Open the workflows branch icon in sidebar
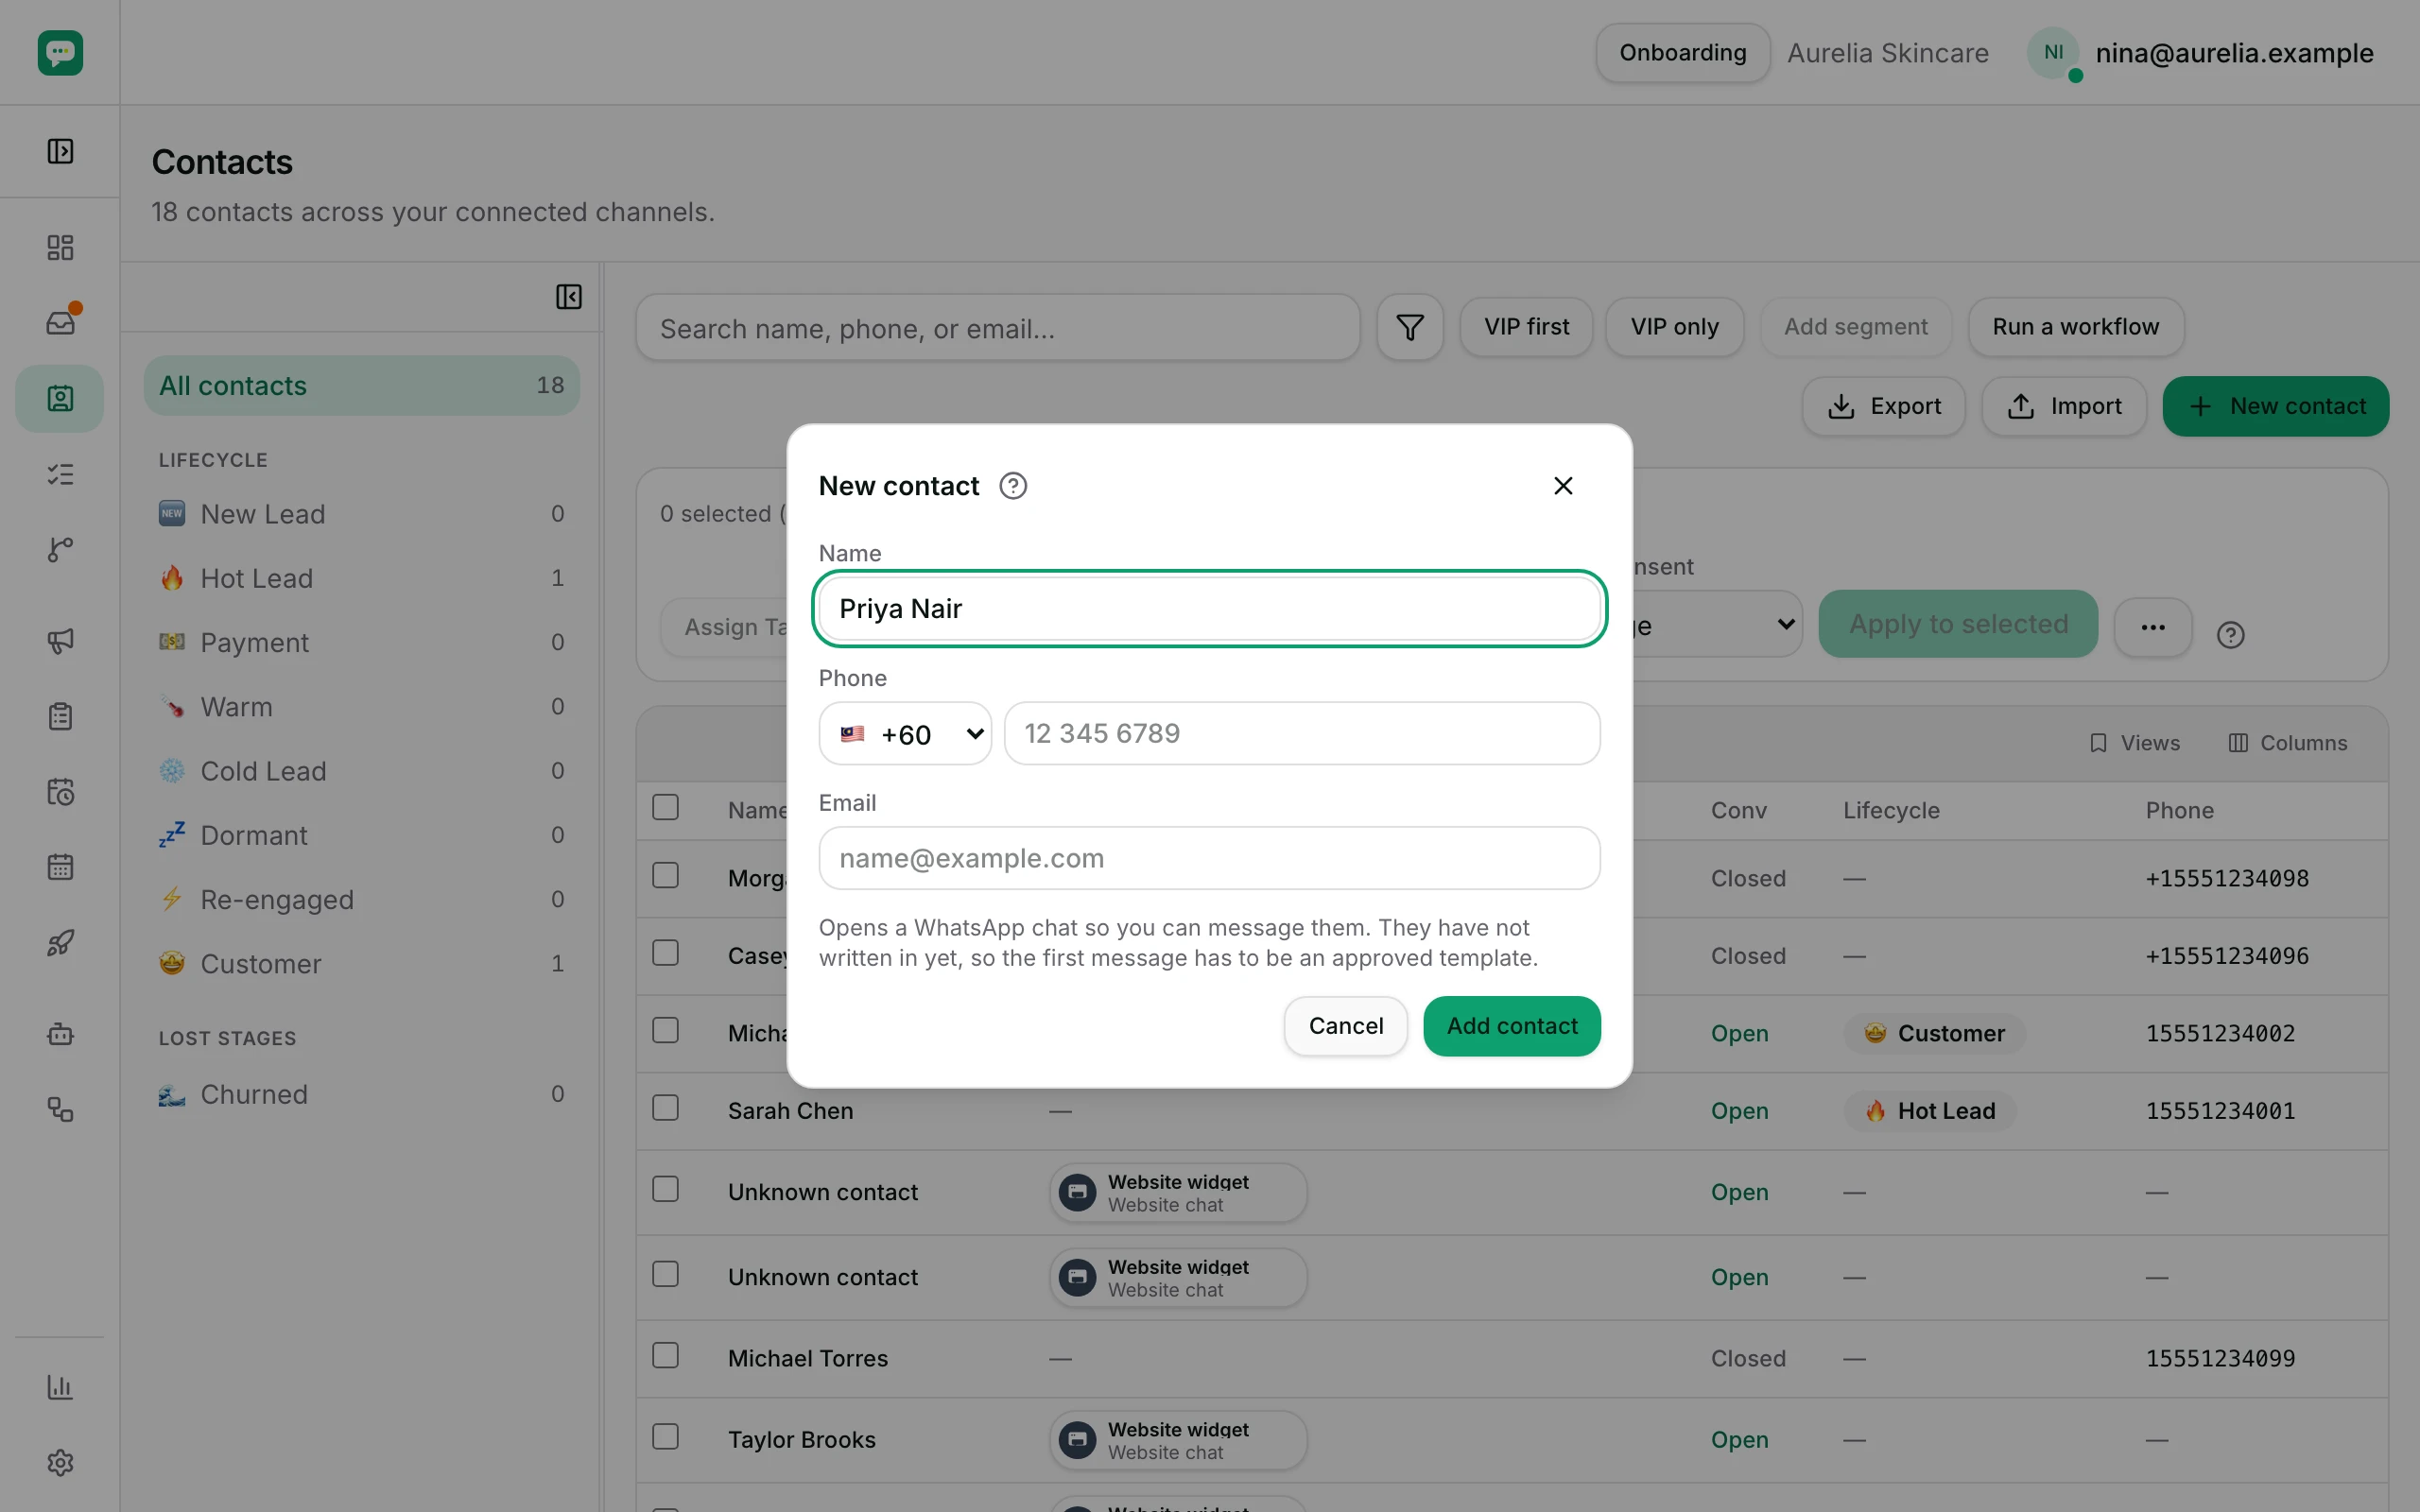This screenshot has width=2420, height=1512. click(60, 549)
